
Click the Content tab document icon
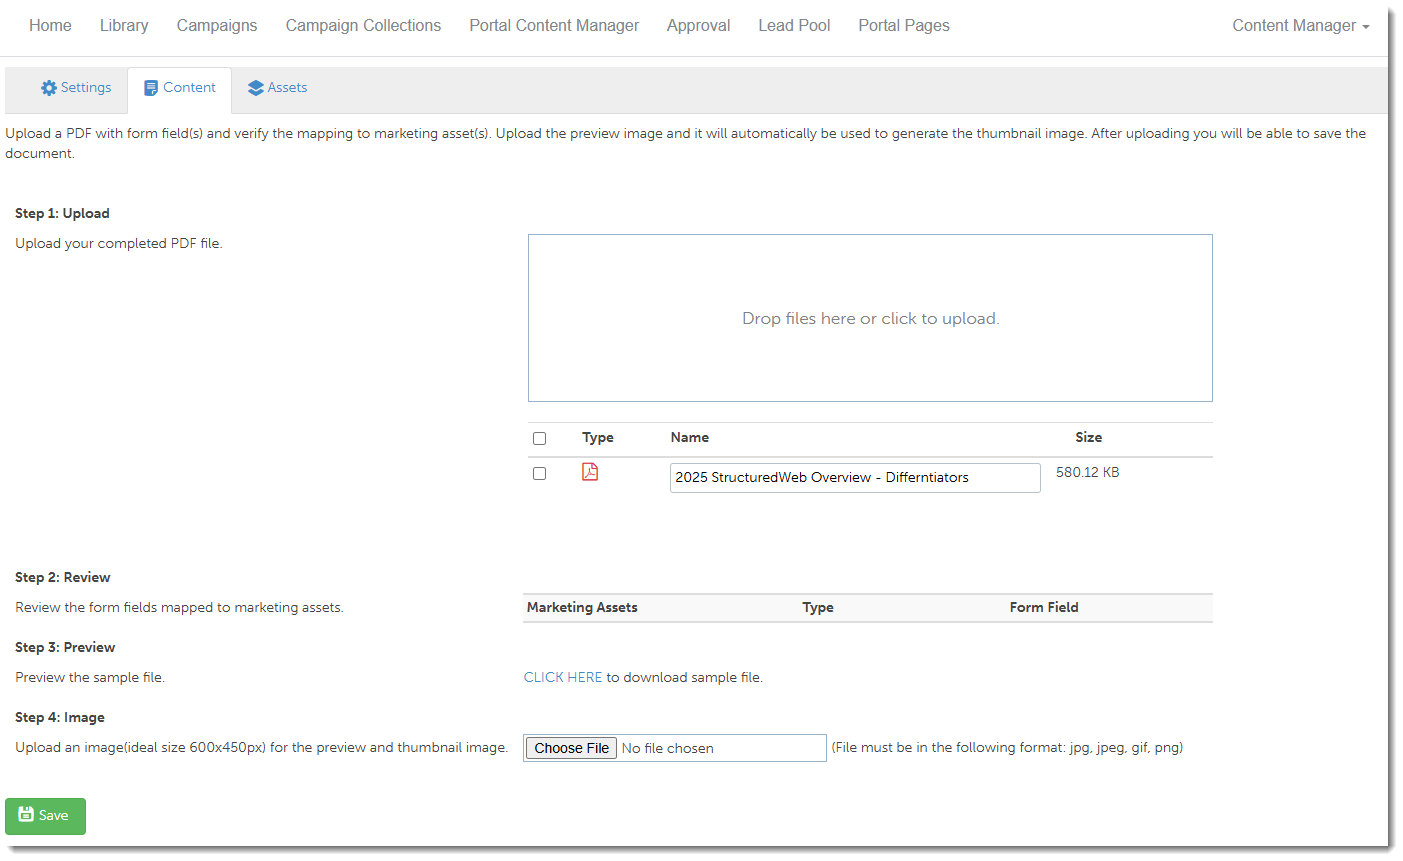(x=151, y=88)
